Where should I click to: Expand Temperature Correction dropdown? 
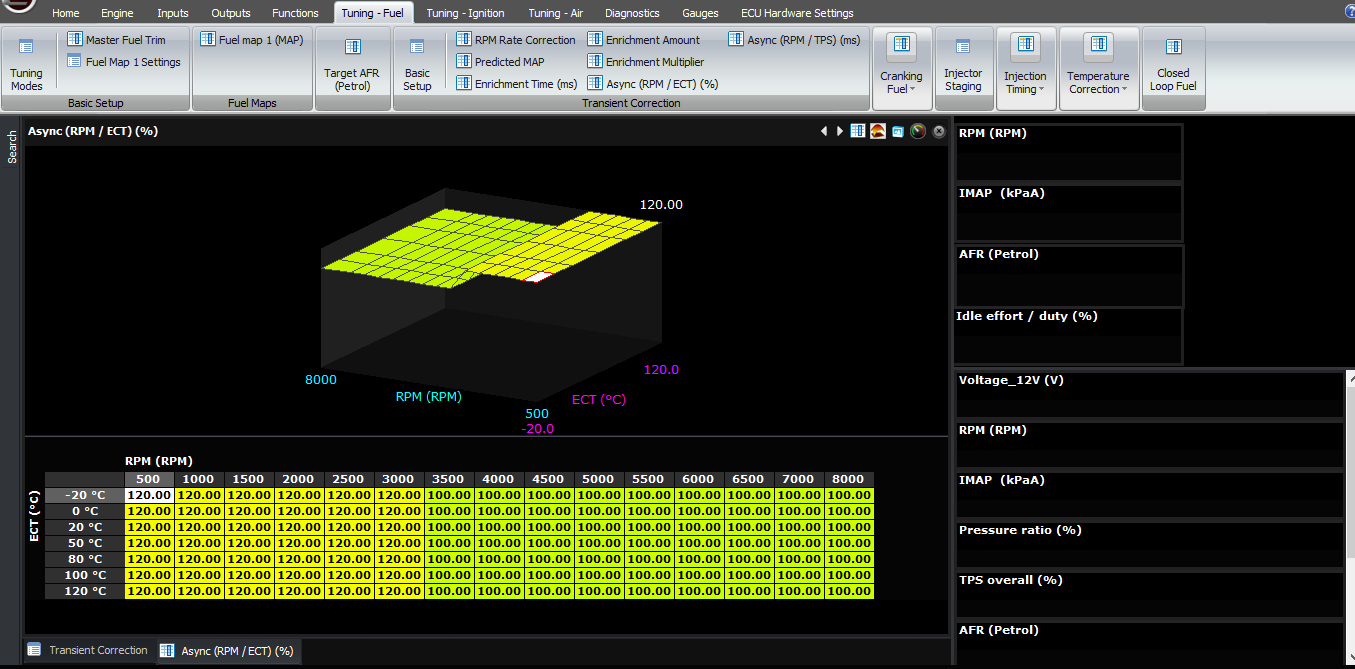1098,67
